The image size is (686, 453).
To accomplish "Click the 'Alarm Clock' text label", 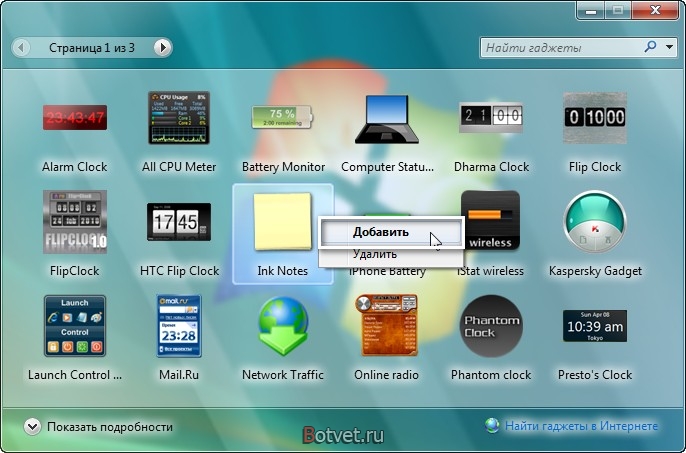I will [75, 167].
